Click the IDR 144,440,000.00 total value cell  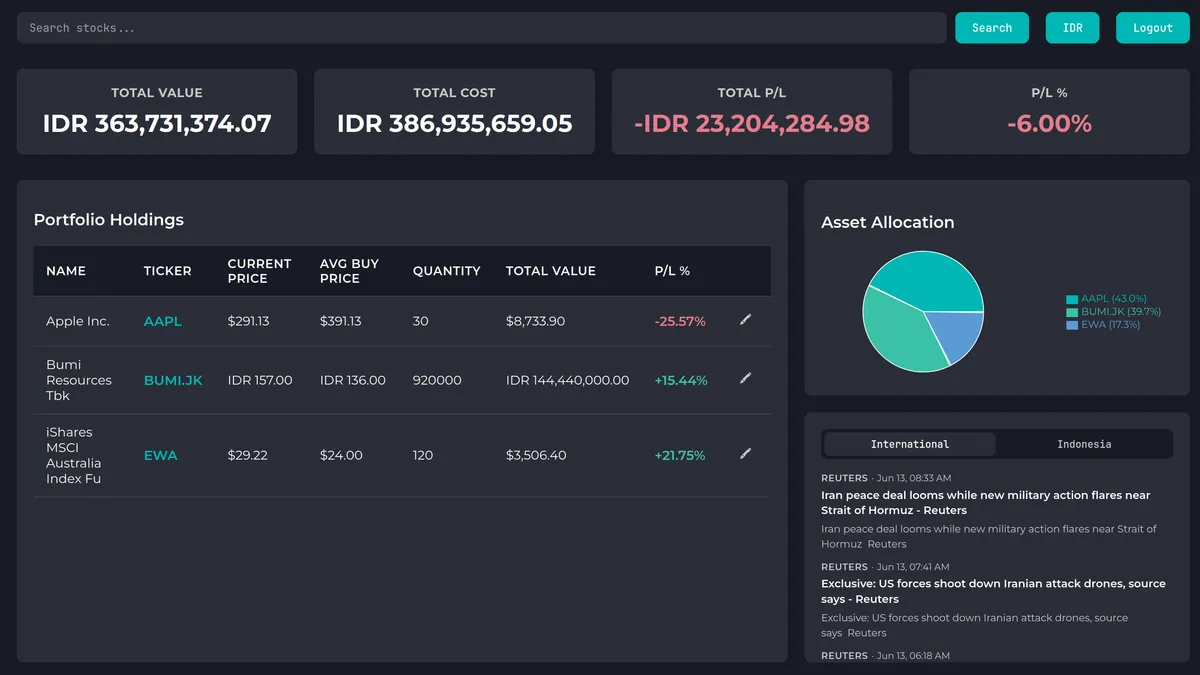tap(568, 380)
